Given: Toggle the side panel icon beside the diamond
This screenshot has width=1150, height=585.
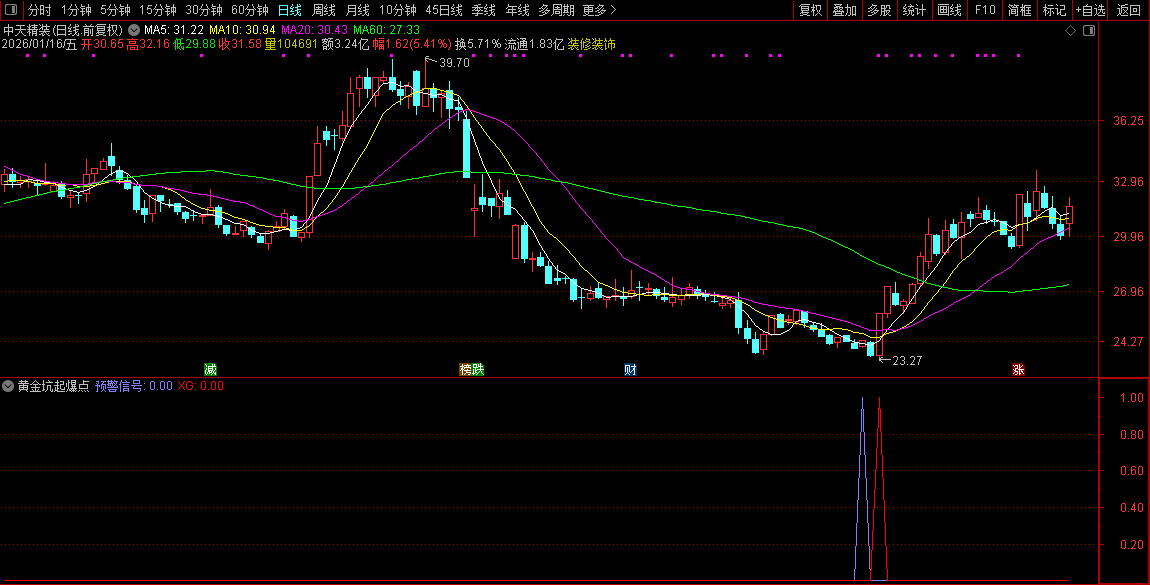Looking at the screenshot, I should click(x=1089, y=30).
